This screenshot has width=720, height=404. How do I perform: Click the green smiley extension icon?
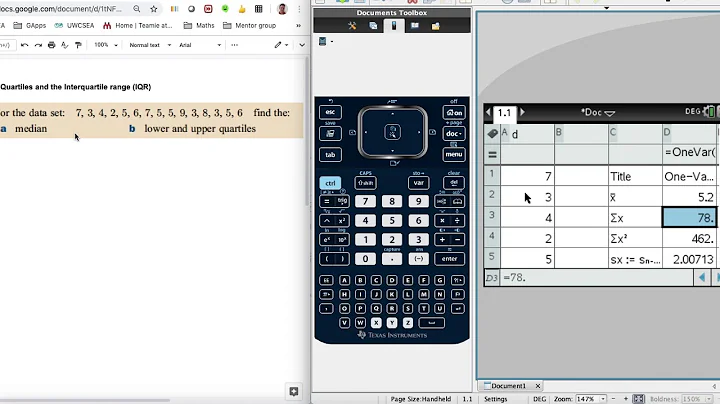point(225,9)
